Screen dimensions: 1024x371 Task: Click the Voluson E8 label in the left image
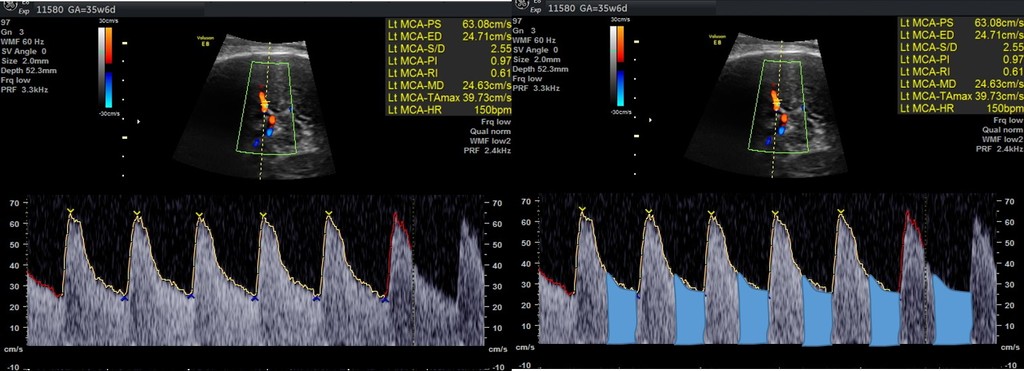pyautogui.click(x=206, y=40)
